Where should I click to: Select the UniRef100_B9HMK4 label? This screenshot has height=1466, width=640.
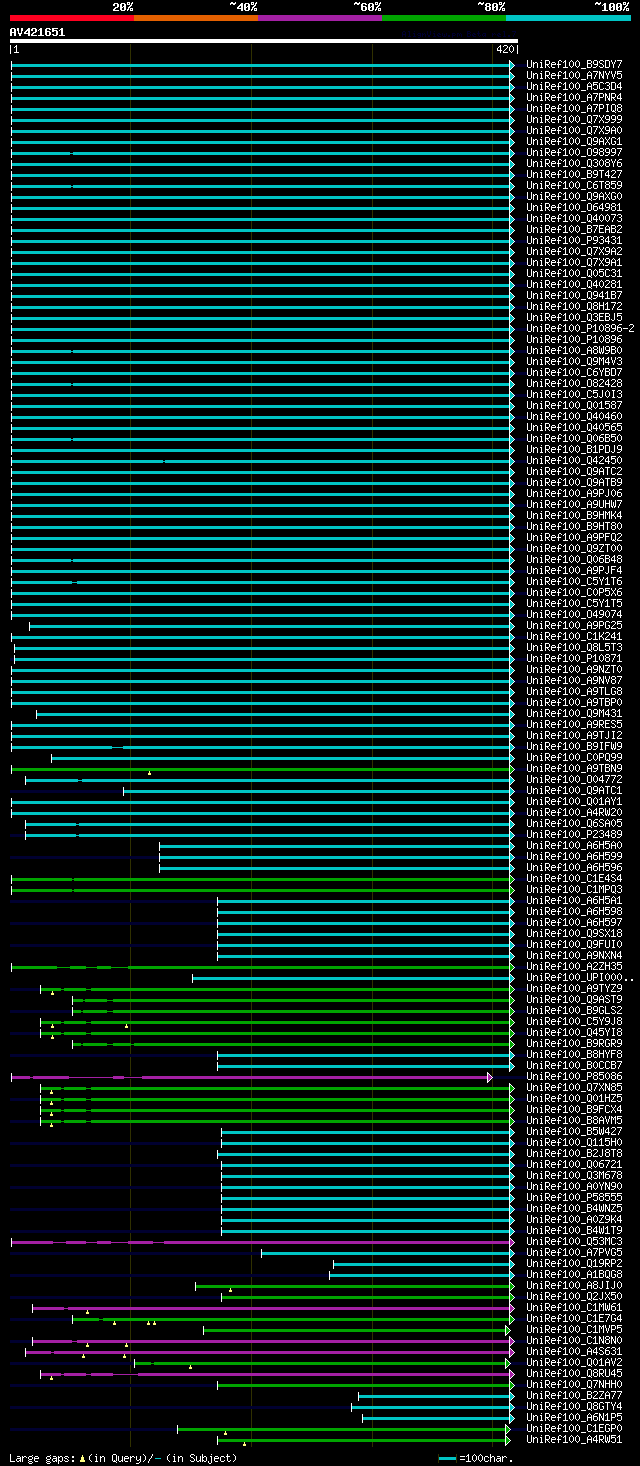(574, 515)
